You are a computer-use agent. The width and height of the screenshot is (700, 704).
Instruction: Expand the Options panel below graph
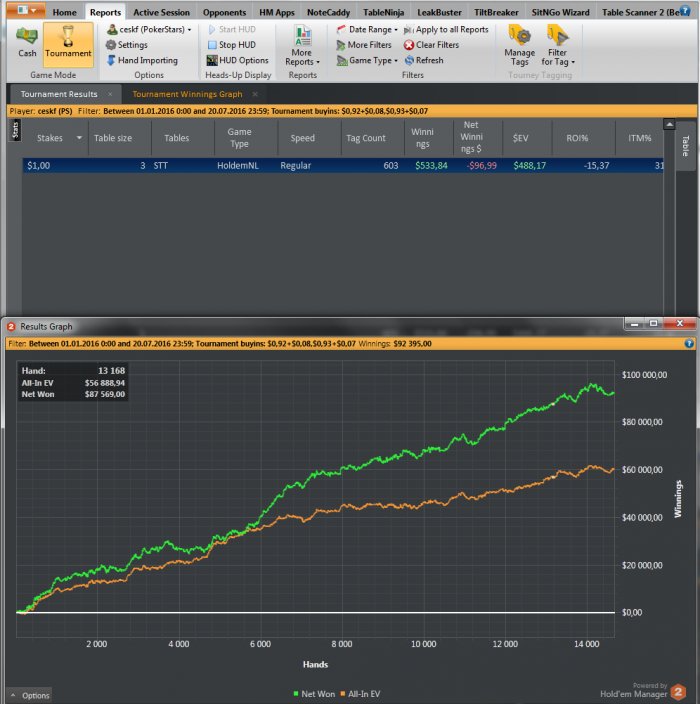click(30, 695)
